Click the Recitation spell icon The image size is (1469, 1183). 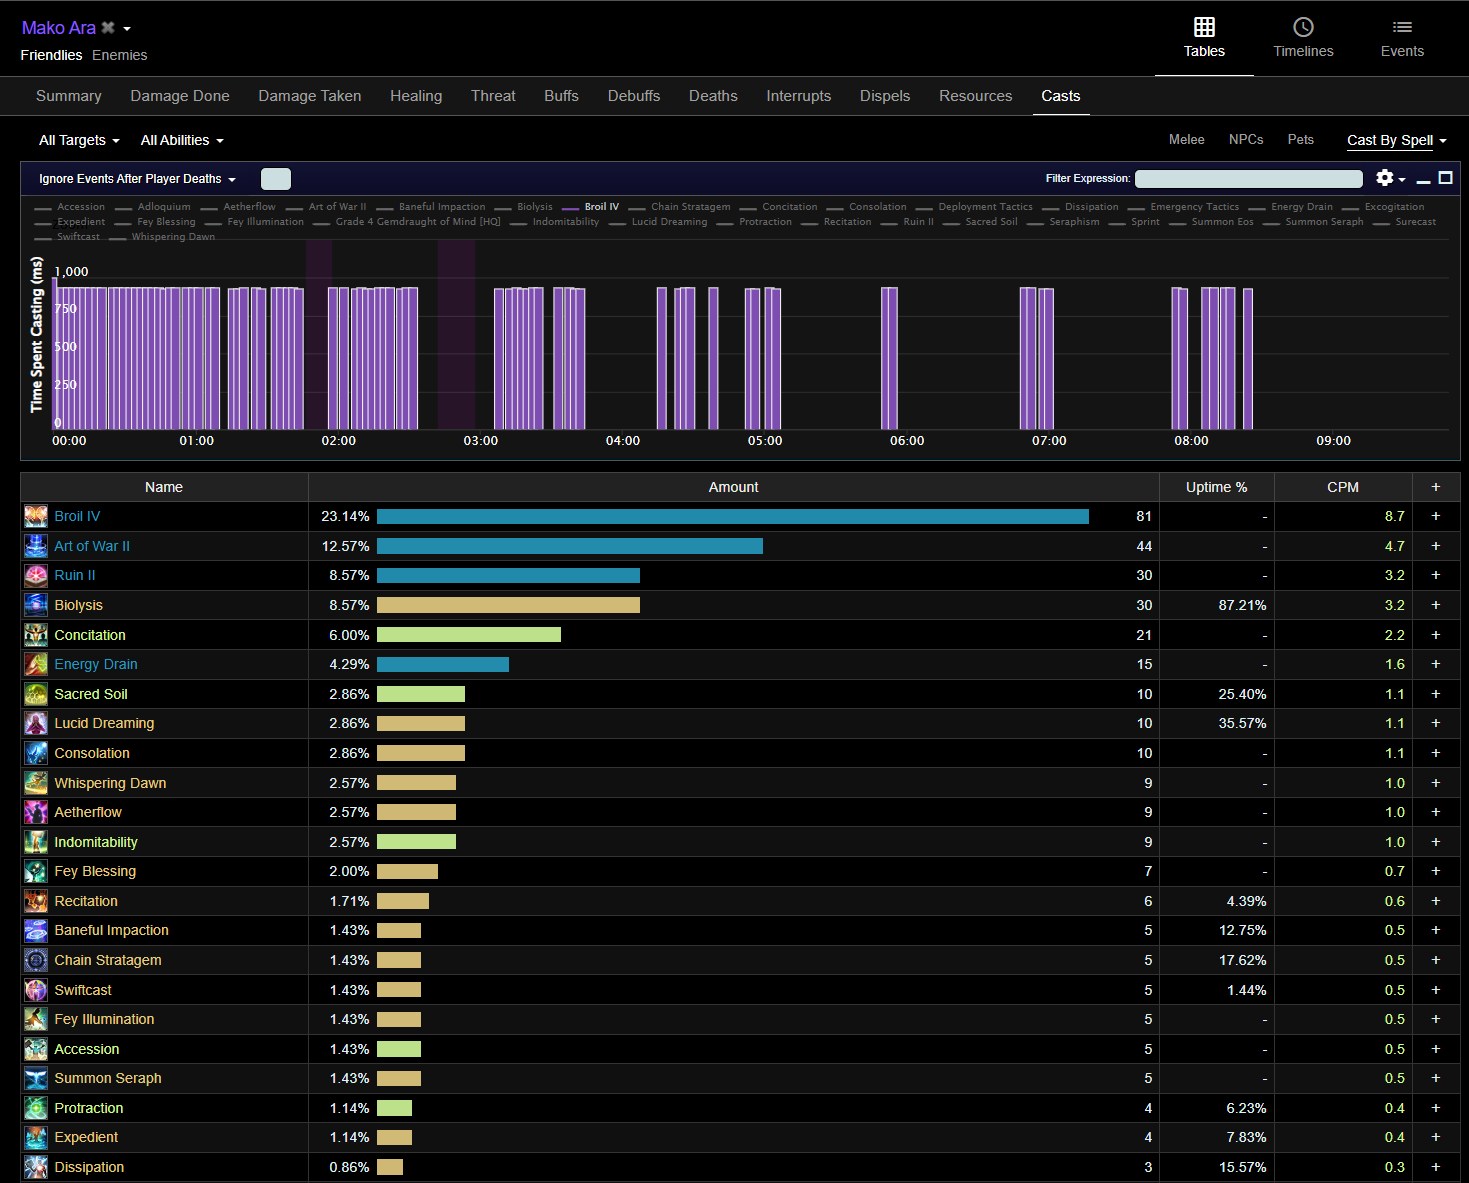pyautogui.click(x=36, y=901)
